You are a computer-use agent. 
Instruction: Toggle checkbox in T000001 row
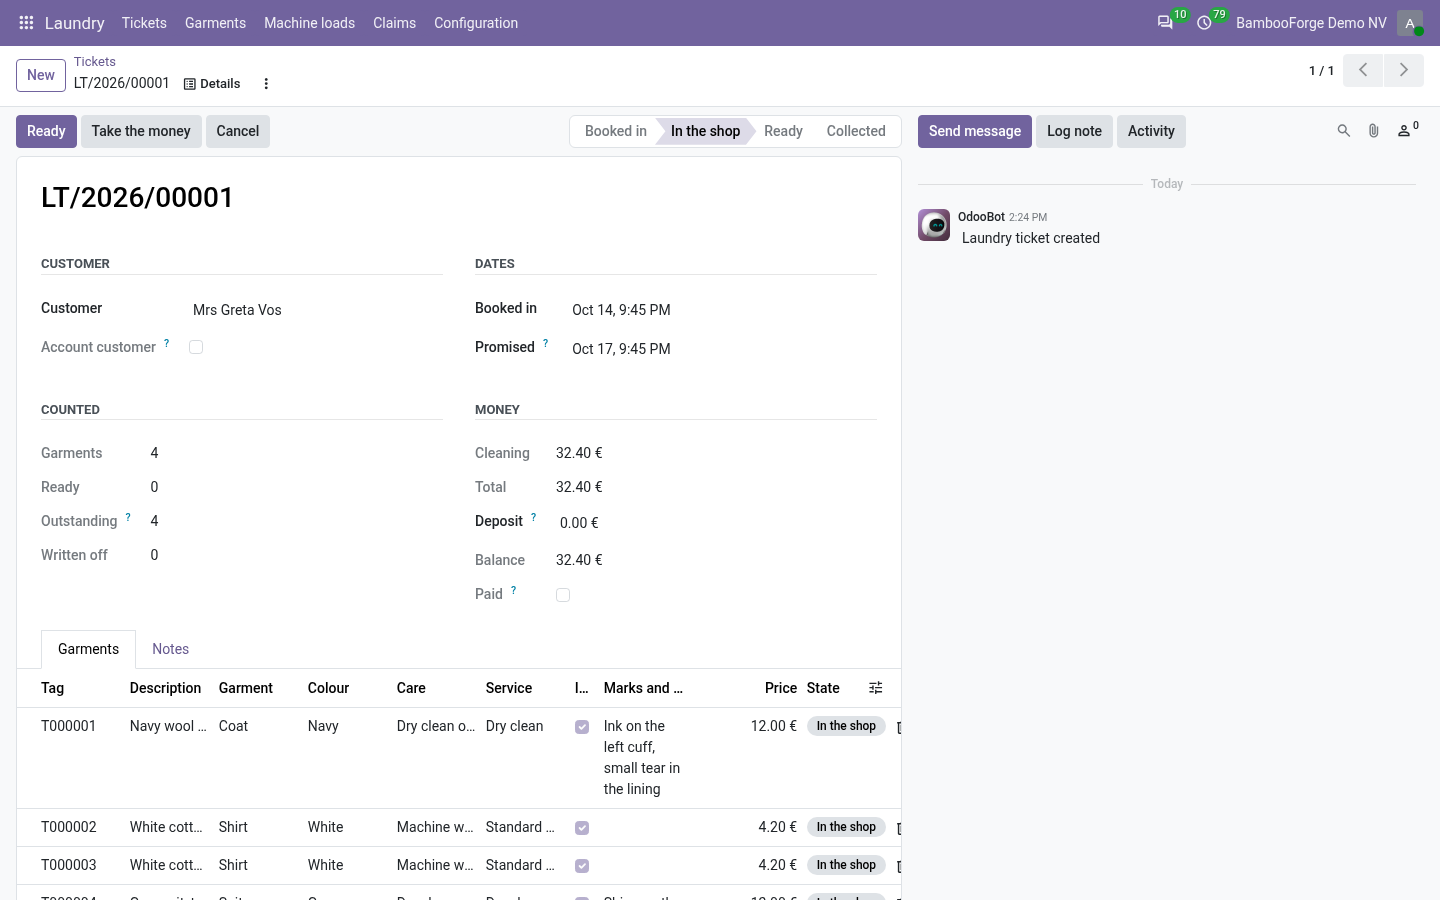[x=582, y=727]
